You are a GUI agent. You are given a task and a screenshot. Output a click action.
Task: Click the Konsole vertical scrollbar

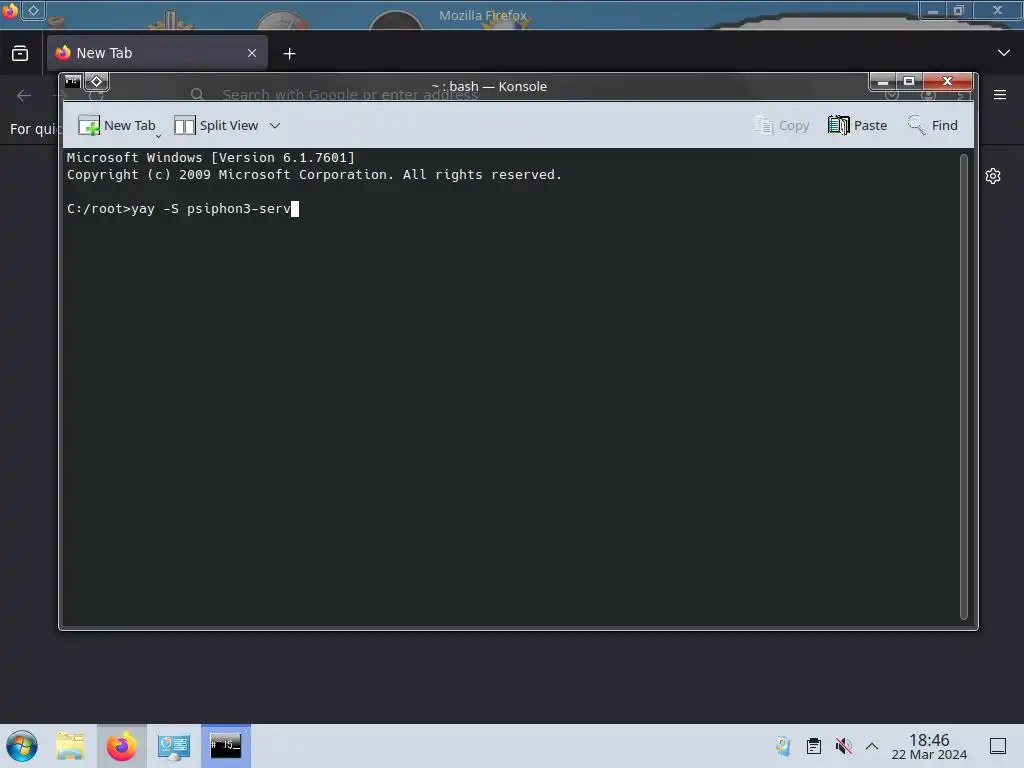click(963, 387)
